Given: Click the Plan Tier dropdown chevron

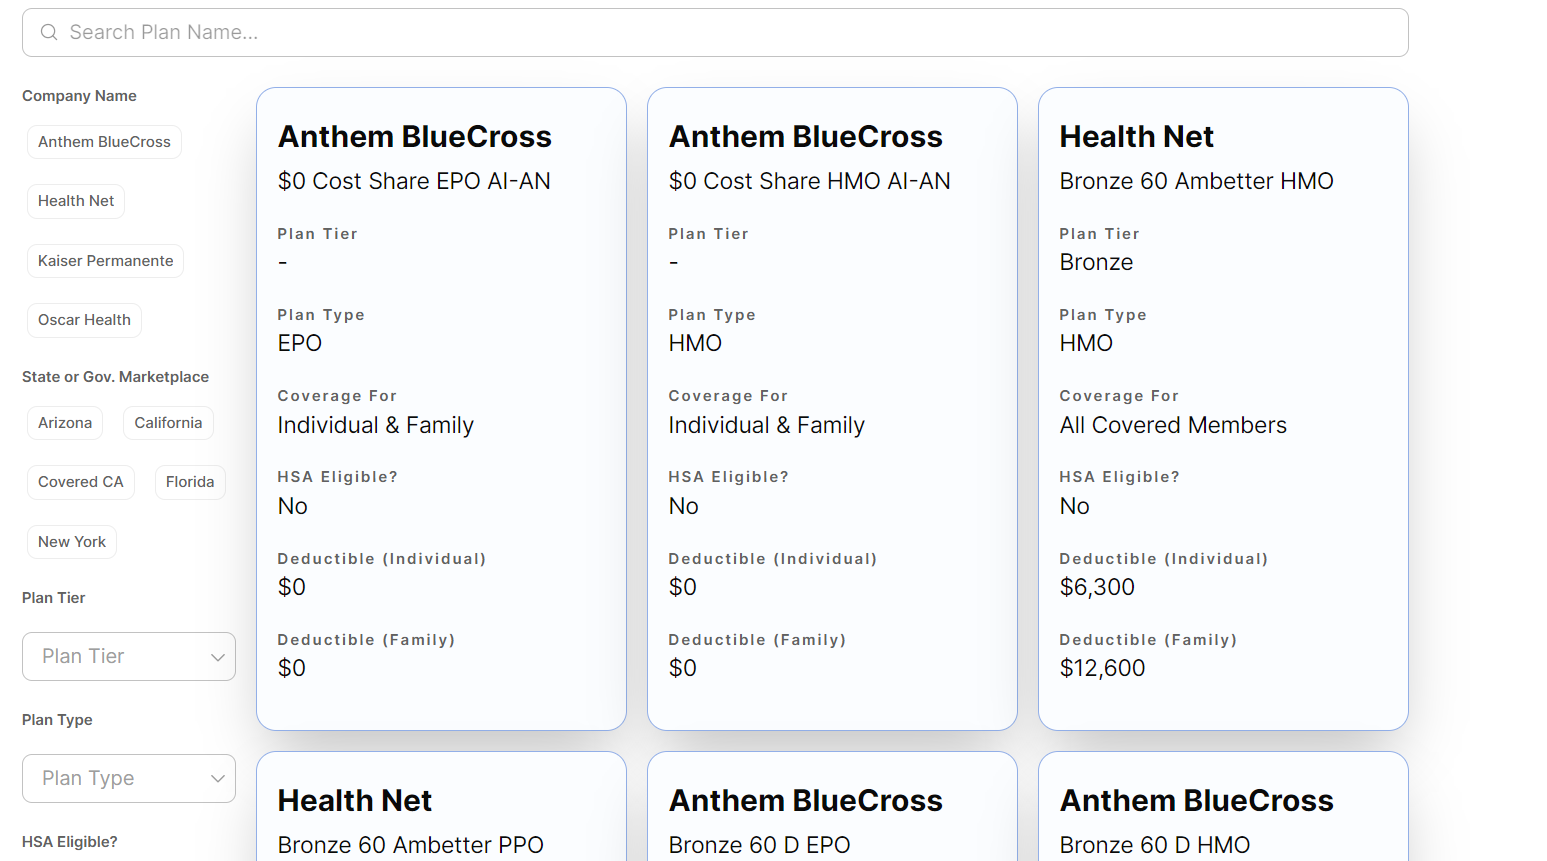Looking at the screenshot, I should [217, 657].
